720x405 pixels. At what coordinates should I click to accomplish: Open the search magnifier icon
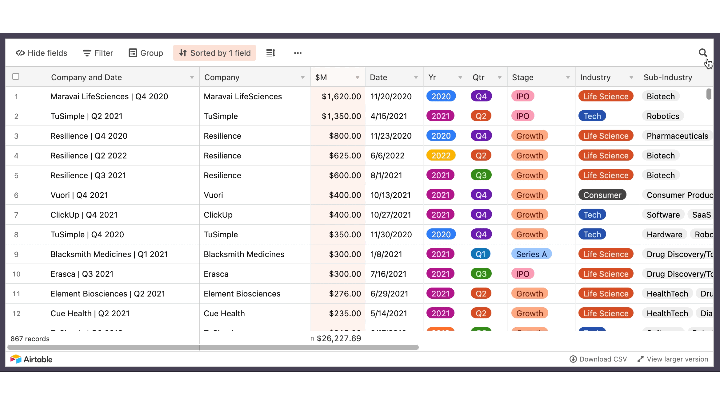[703, 53]
